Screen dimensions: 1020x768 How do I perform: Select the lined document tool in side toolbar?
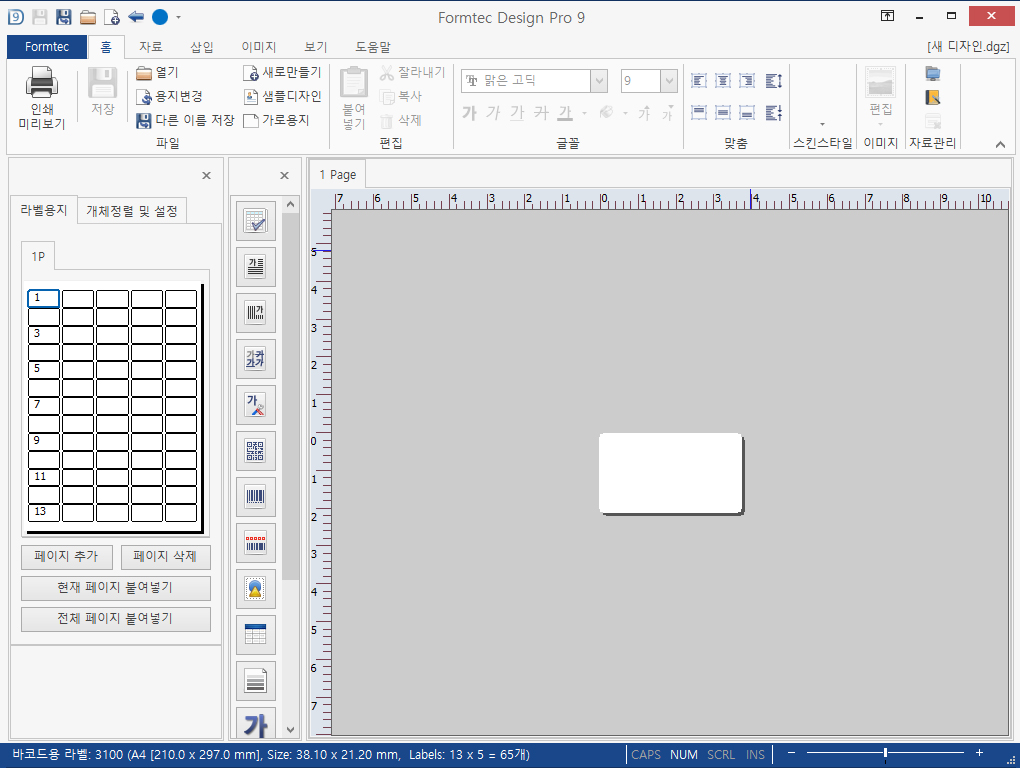[x=256, y=681]
